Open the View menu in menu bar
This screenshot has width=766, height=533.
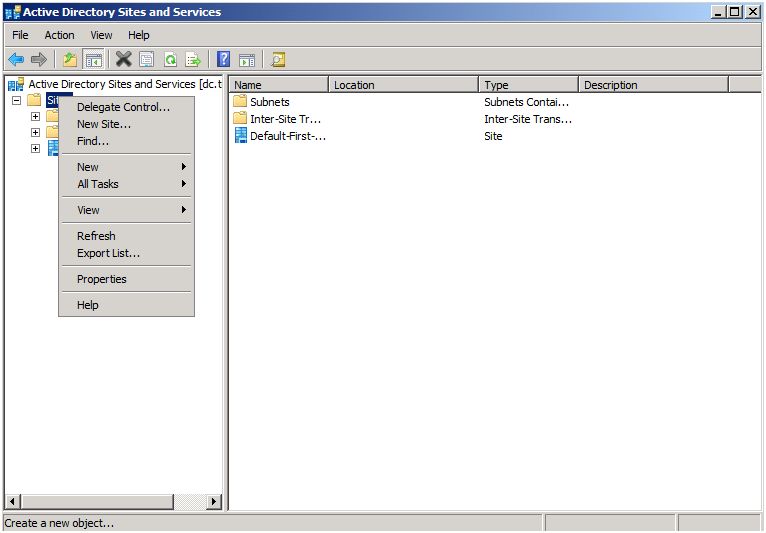(101, 35)
